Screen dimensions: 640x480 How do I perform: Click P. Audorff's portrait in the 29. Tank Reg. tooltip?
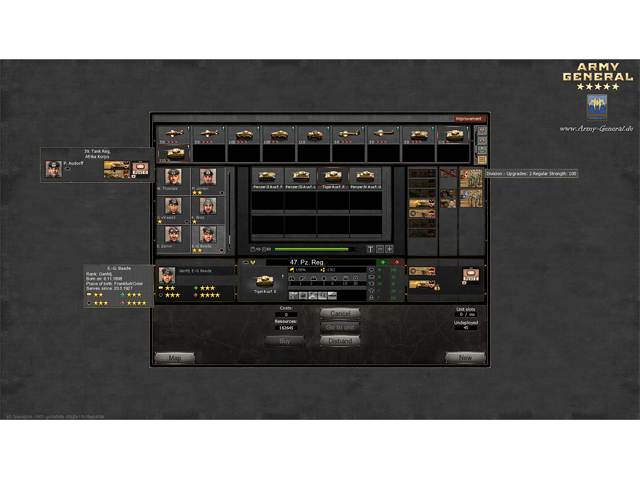point(53,169)
